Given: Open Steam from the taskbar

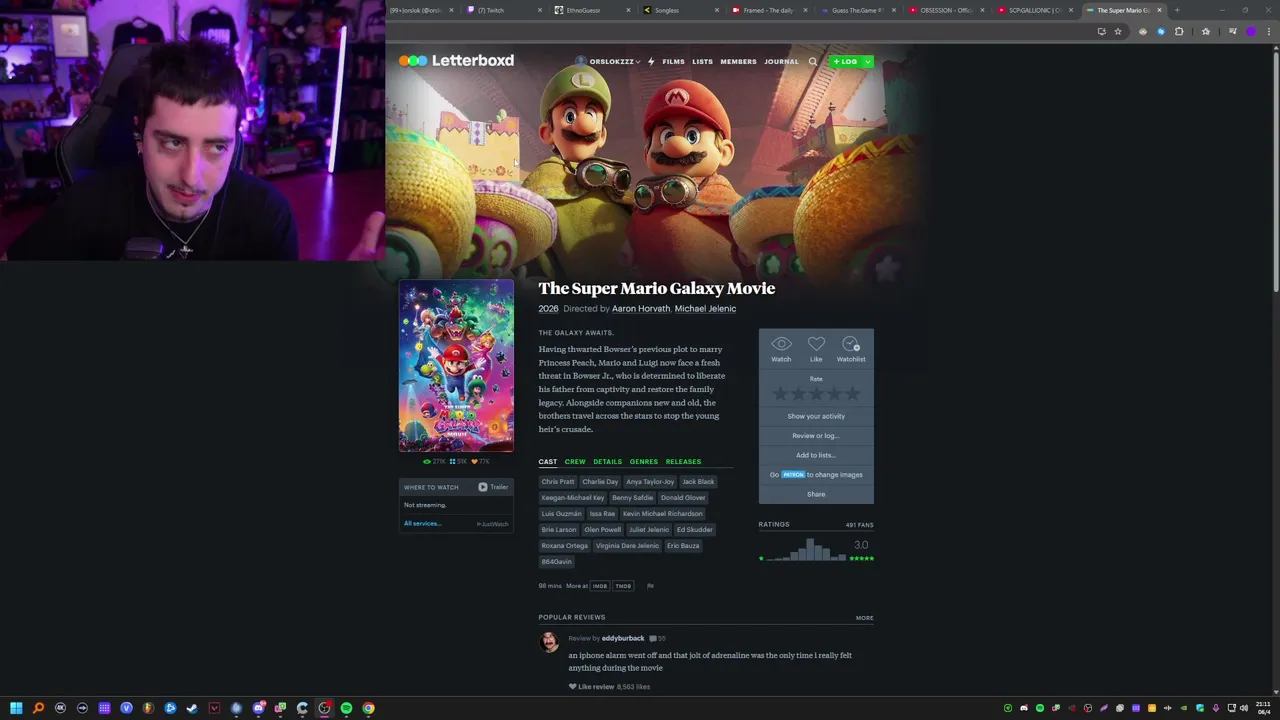Looking at the screenshot, I should coord(192,708).
